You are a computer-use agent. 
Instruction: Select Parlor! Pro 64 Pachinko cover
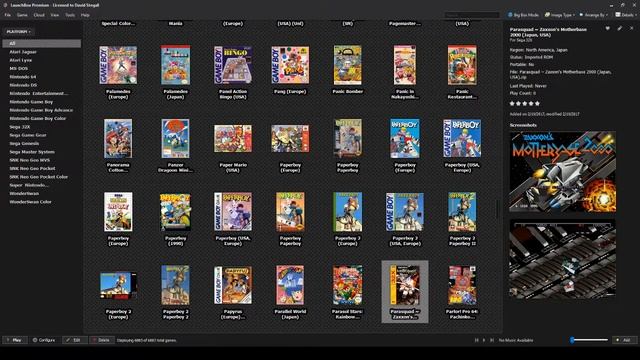click(462, 285)
